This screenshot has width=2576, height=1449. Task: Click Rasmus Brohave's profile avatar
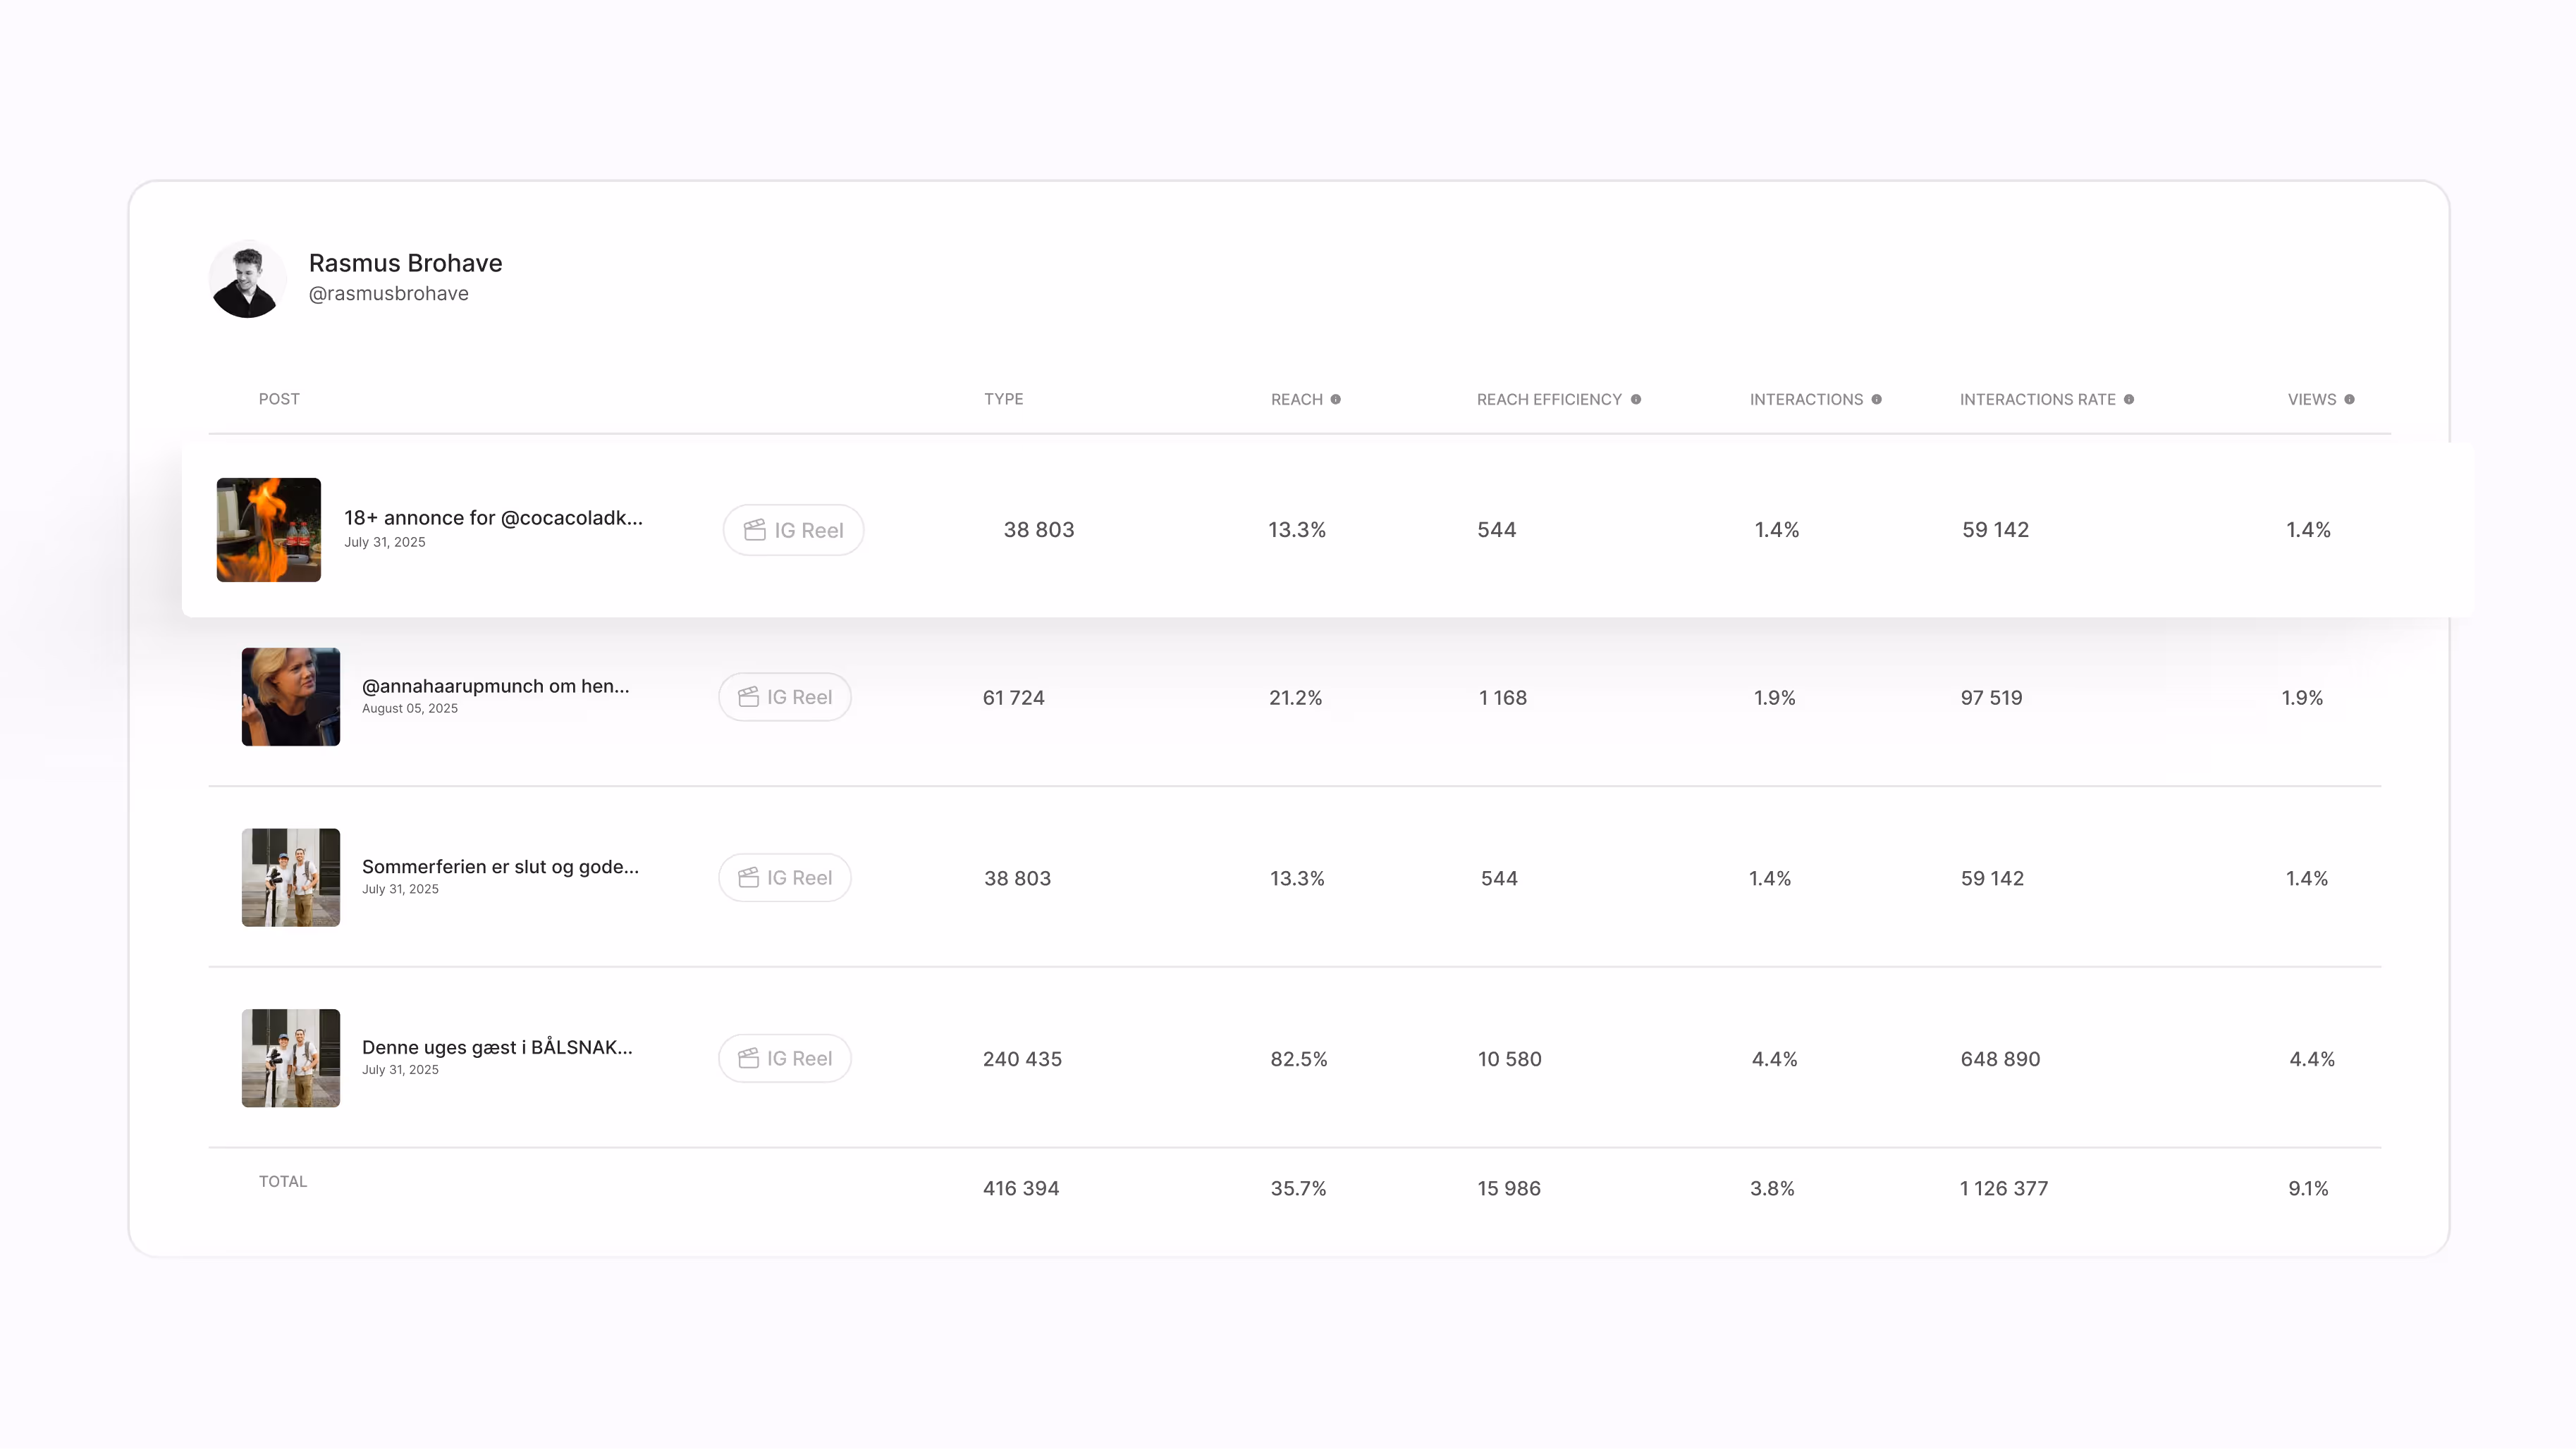(x=247, y=280)
